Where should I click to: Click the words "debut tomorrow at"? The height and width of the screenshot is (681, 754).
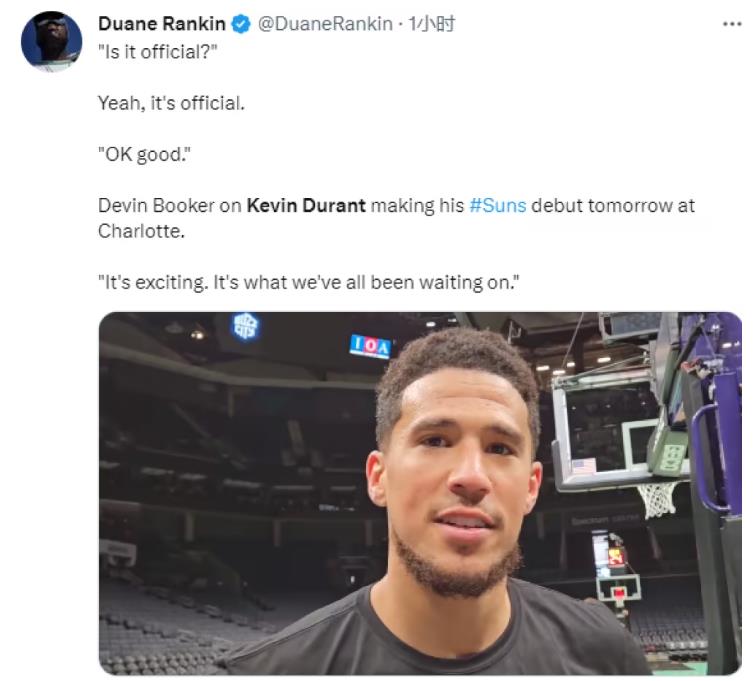click(612, 206)
